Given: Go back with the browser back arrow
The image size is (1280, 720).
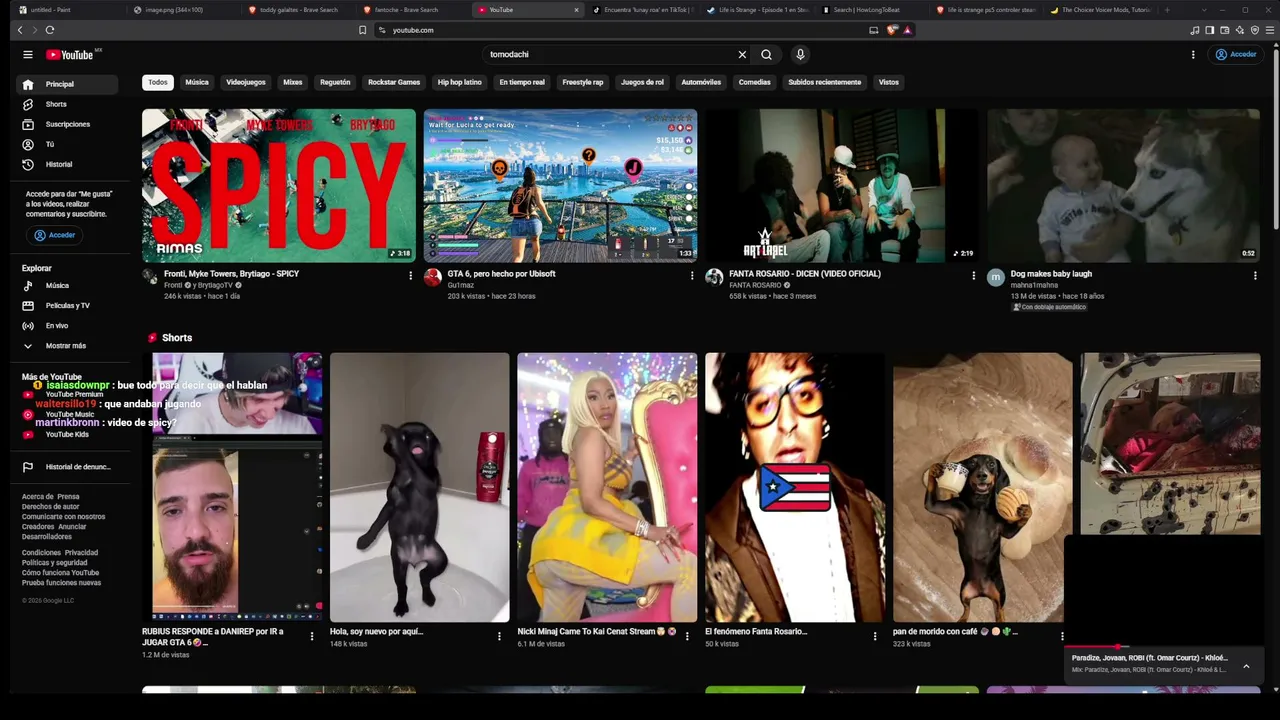Looking at the screenshot, I should [x=20, y=30].
